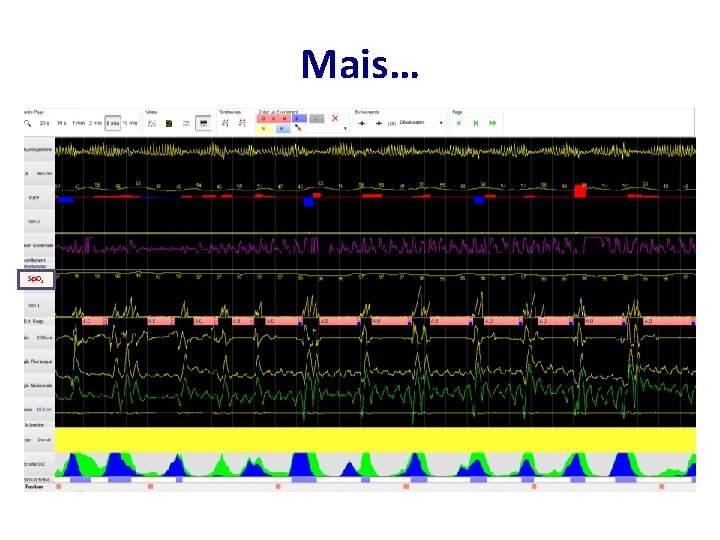Click leftmost blue block in pulse channel
The height and width of the screenshot is (540, 720).
66,200
